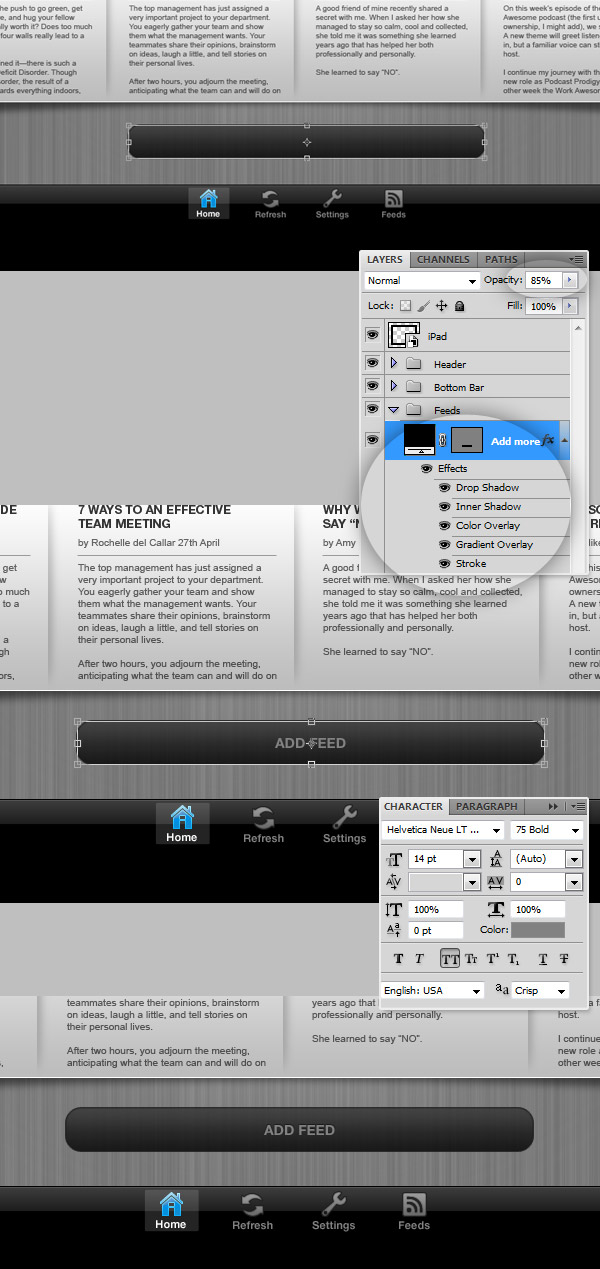Click the Fill 100% field
Screen dimensions: 600x1269
pyautogui.click(x=544, y=306)
